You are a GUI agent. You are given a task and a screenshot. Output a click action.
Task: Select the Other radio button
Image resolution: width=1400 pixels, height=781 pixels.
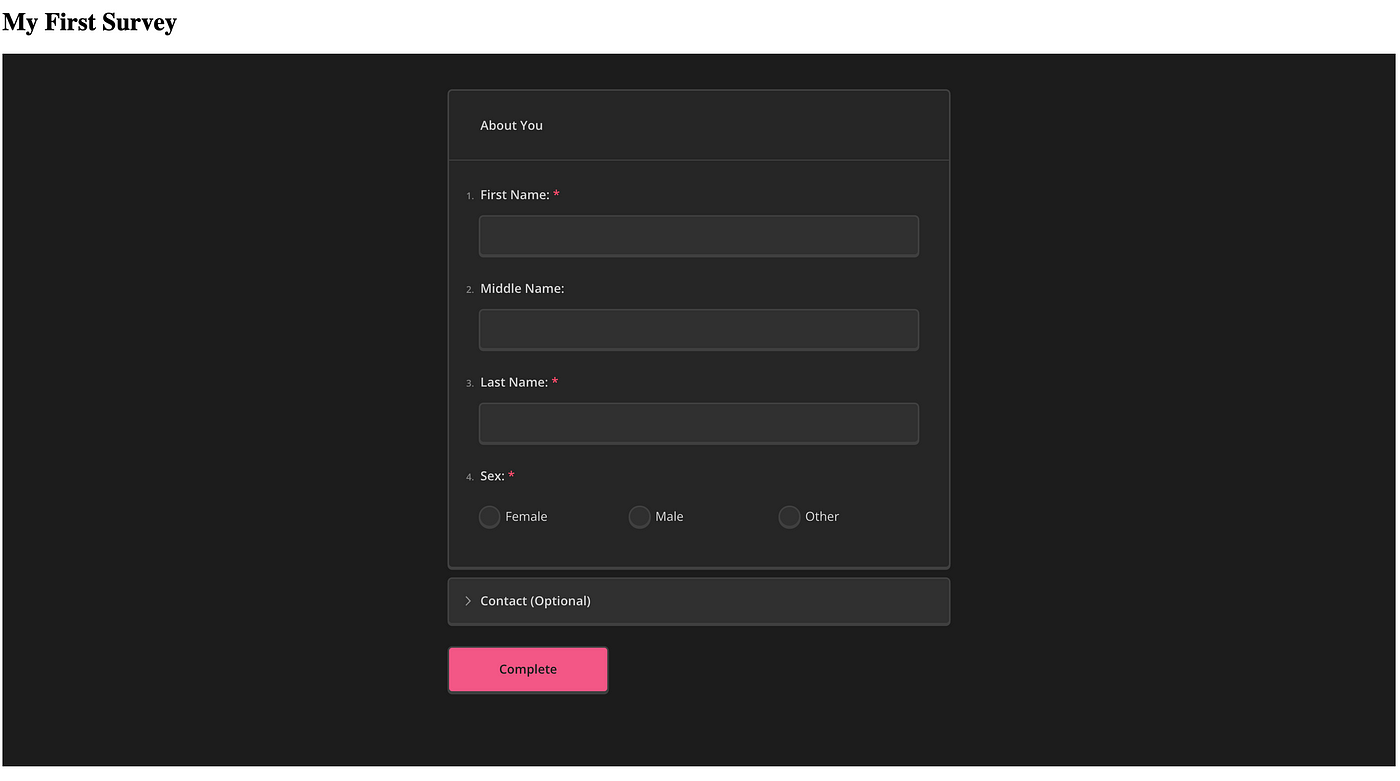(x=789, y=516)
